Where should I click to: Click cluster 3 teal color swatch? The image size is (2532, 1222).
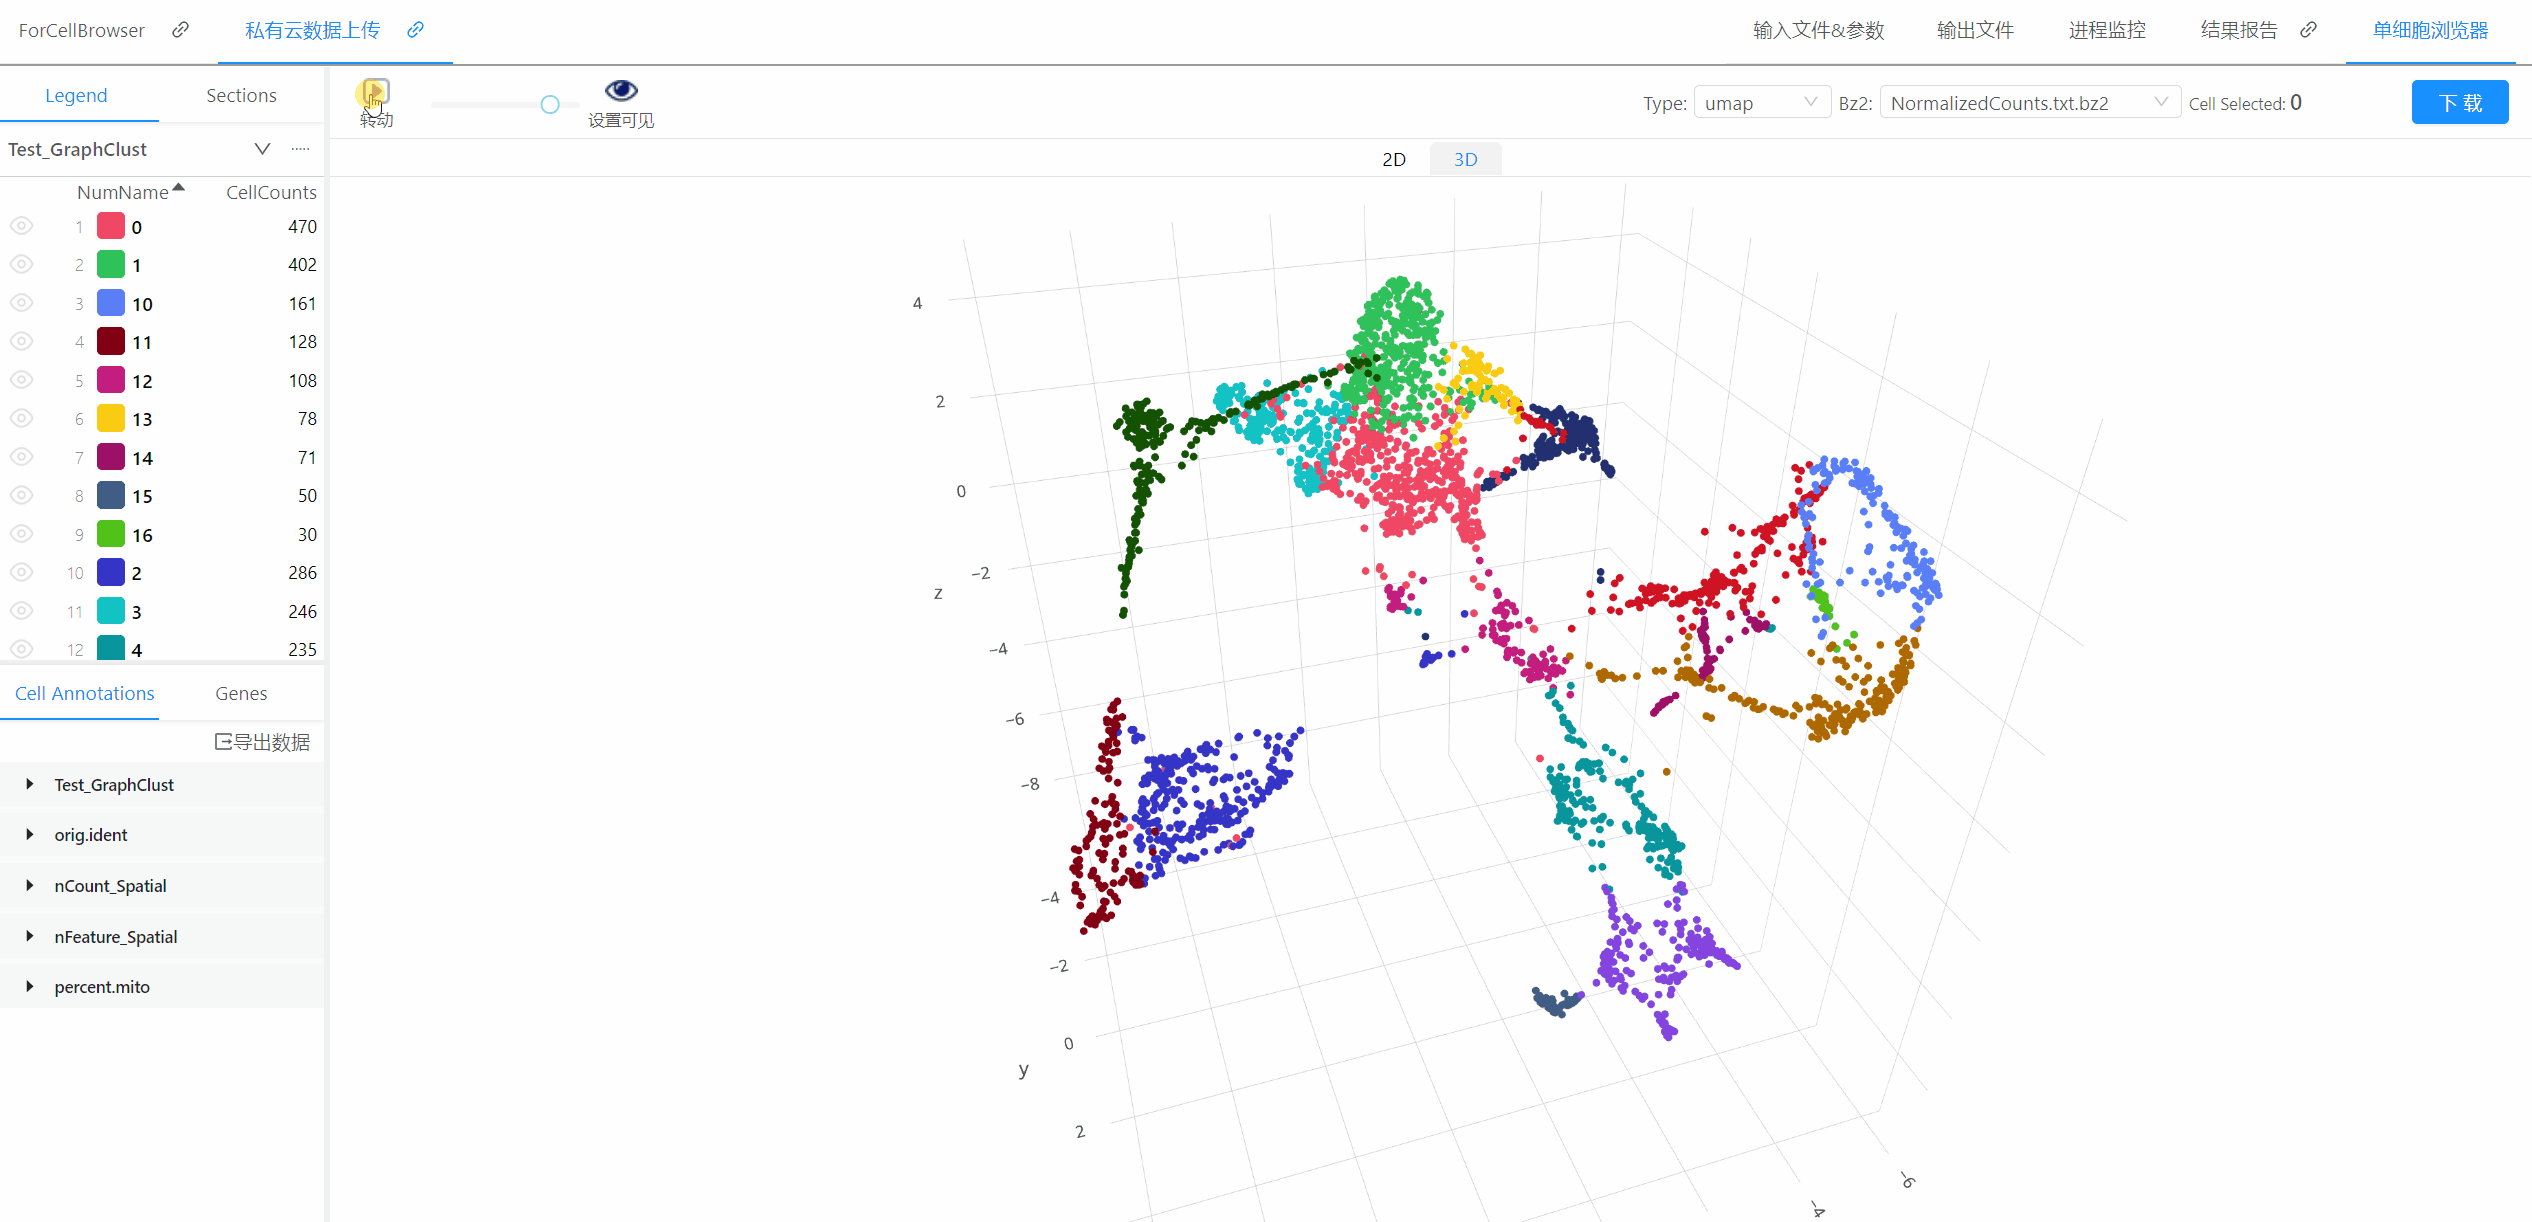111,611
